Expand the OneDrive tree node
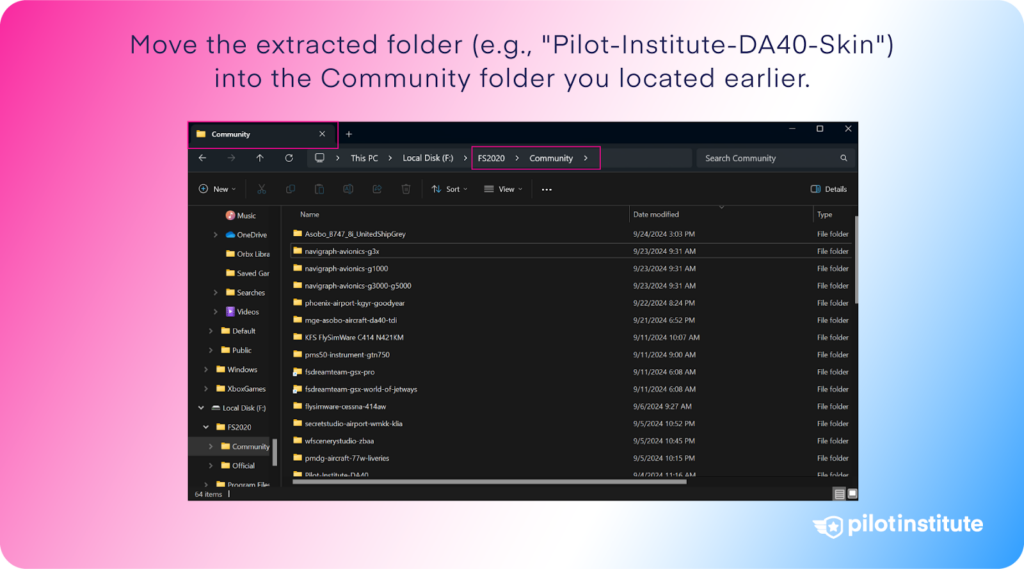Screen dimensions: 1024x569 click(216, 235)
